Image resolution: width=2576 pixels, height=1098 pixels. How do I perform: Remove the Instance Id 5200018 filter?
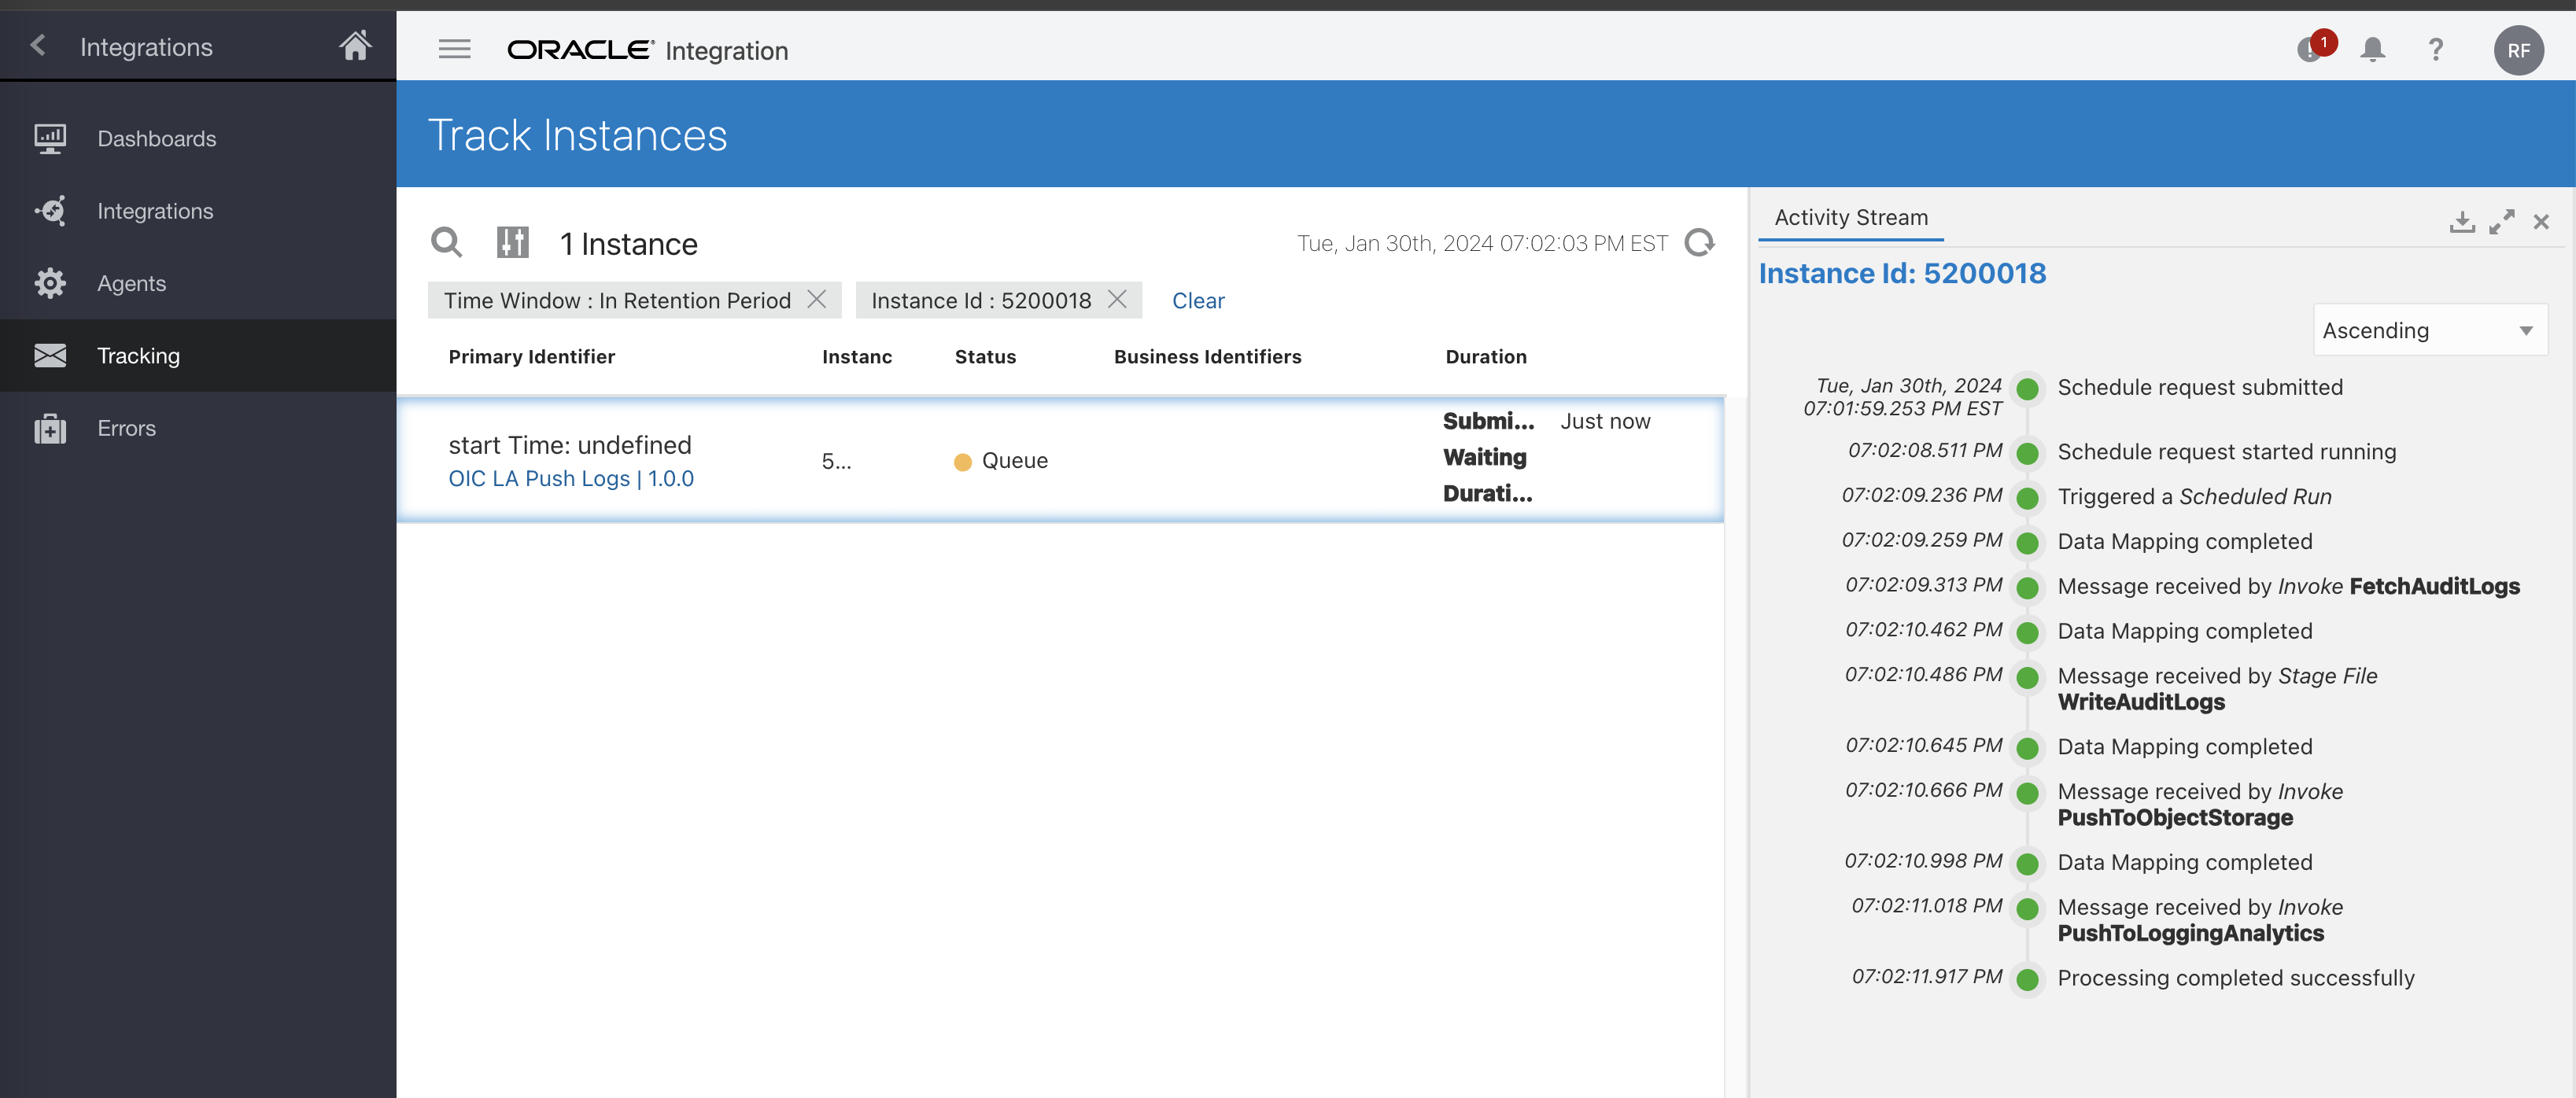pos(1117,299)
